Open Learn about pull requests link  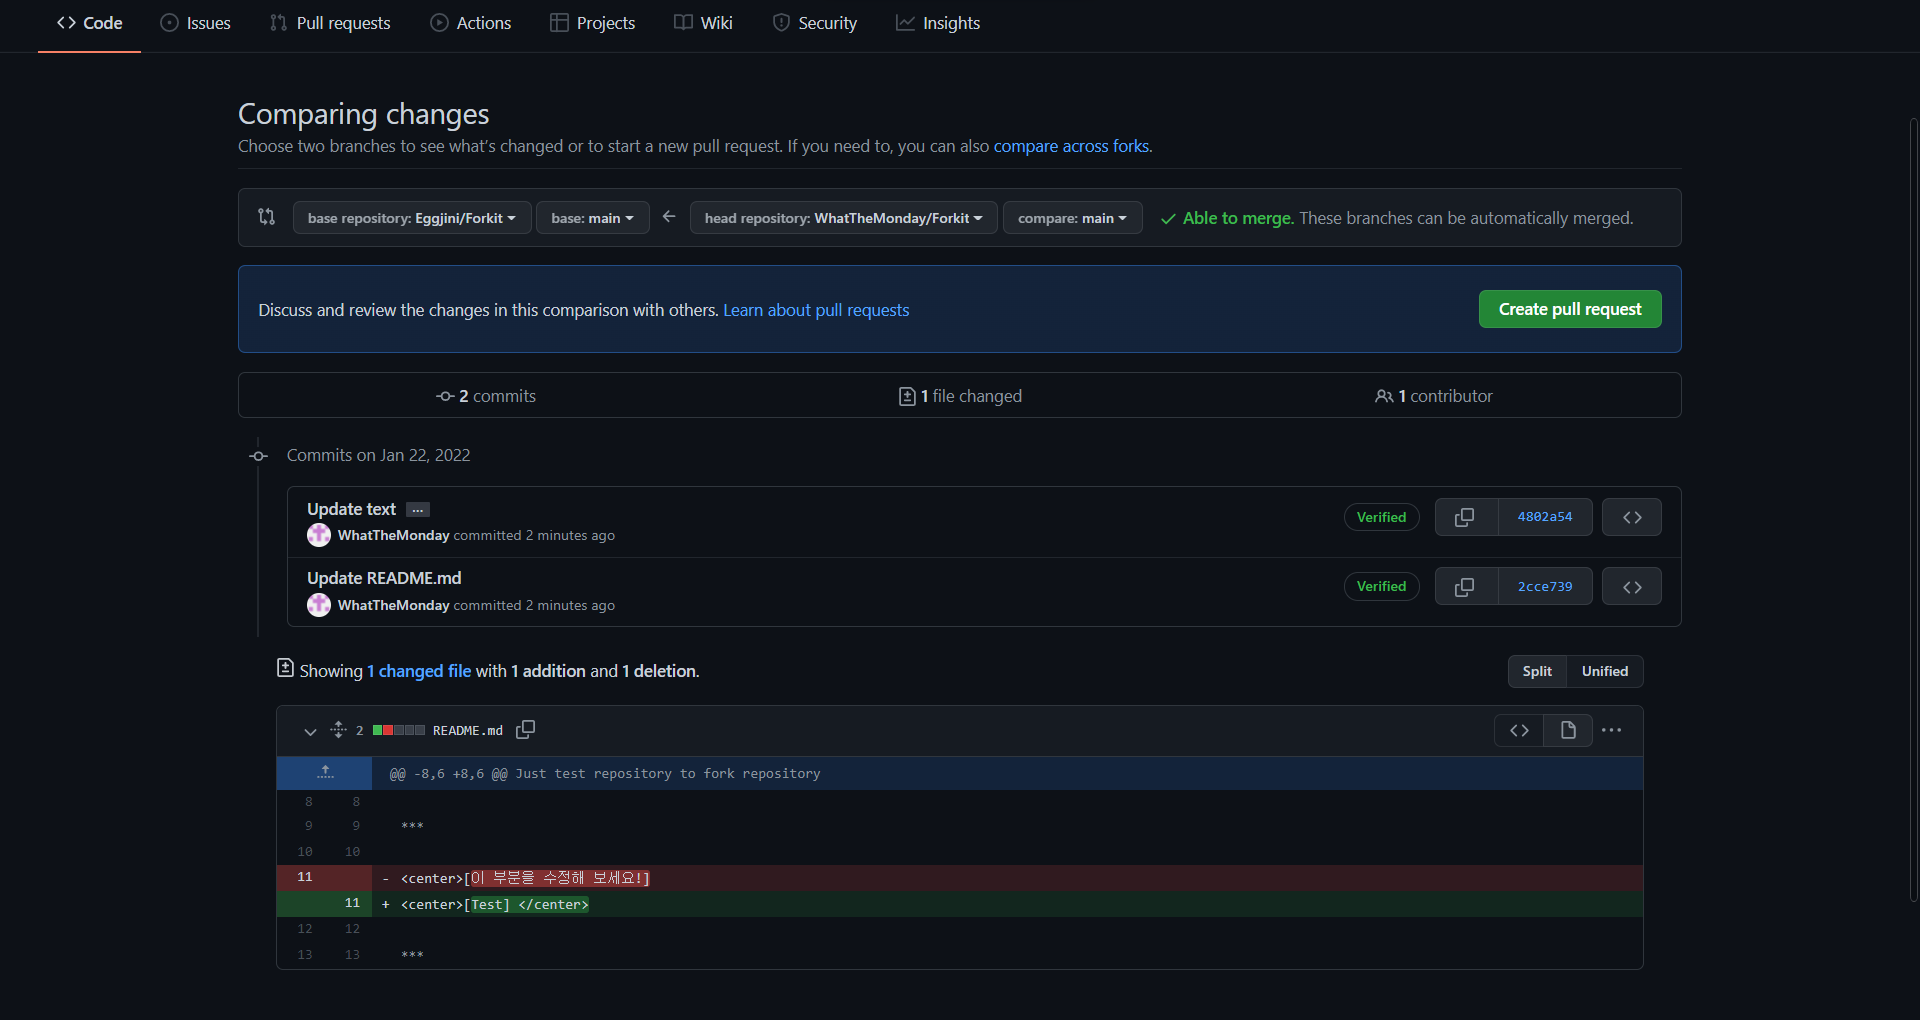816,310
